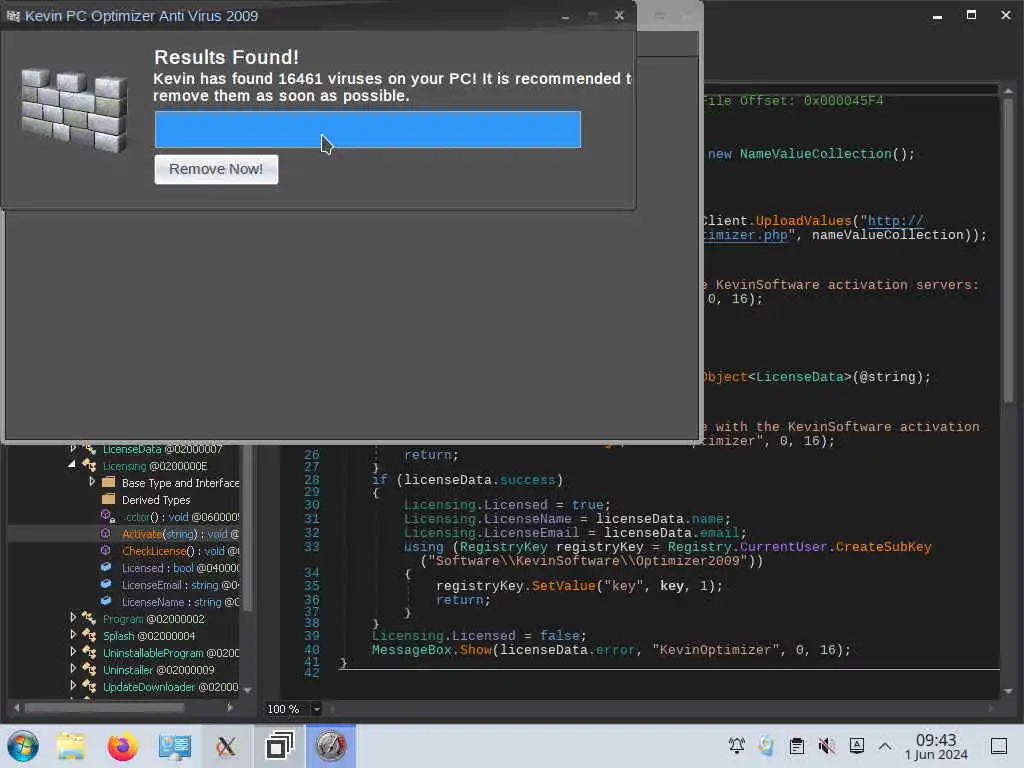Screen dimensions: 1024x768
Task: Unmute the muted volume tray icon
Action: click(x=827, y=746)
